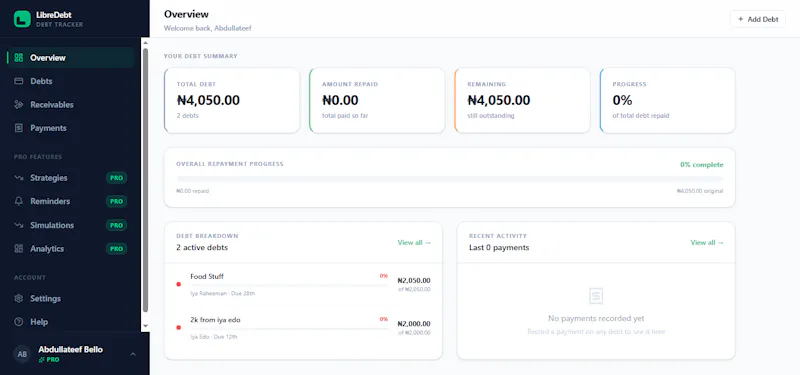
Task: Click the green PRO label under Abdullateef Bello
Action: (x=49, y=360)
